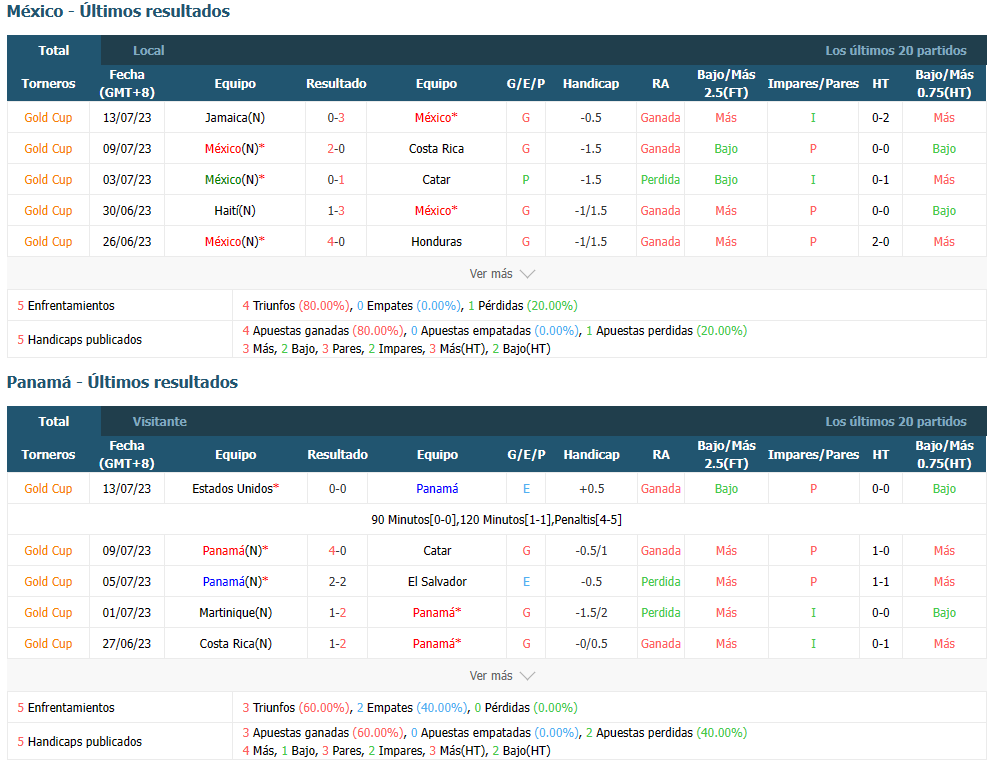This screenshot has width=995, height=768.
Task: Open Gold Cup link for 09/07/23 Panamá-Catar match
Action: 48,550
